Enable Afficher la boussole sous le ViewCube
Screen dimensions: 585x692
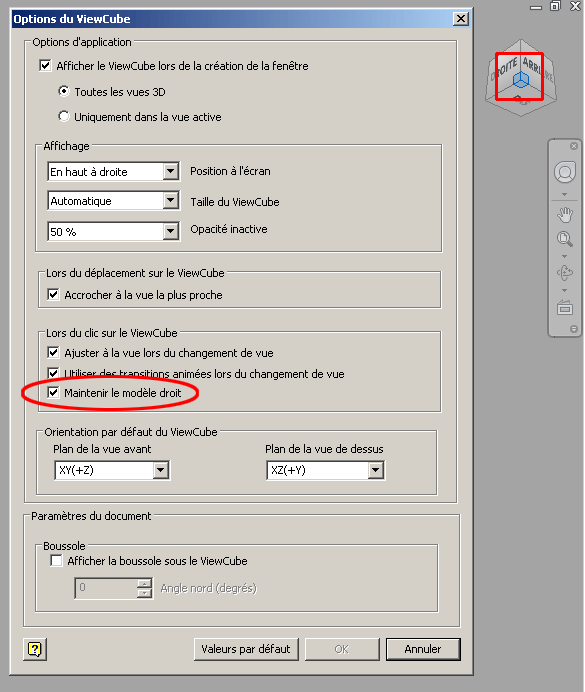(56, 560)
